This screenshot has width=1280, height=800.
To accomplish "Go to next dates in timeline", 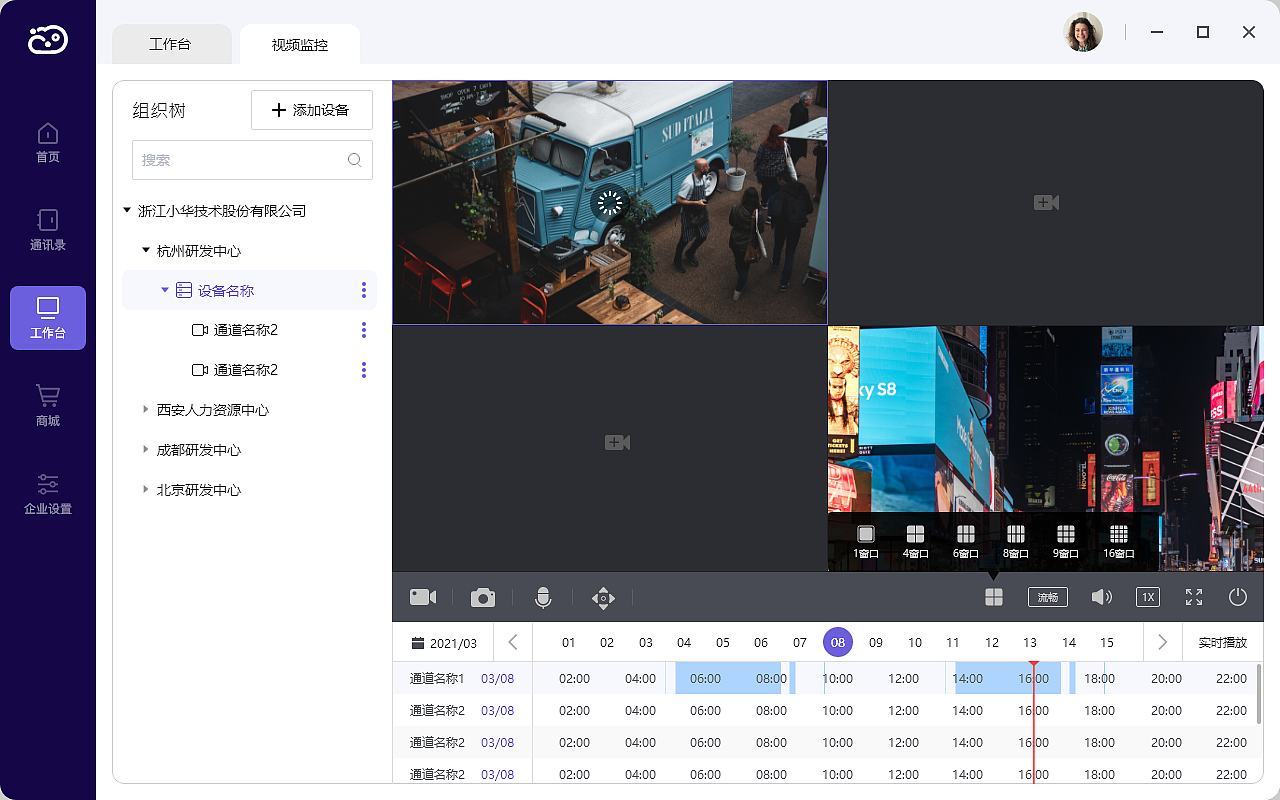I will click(x=1162, y=642).
